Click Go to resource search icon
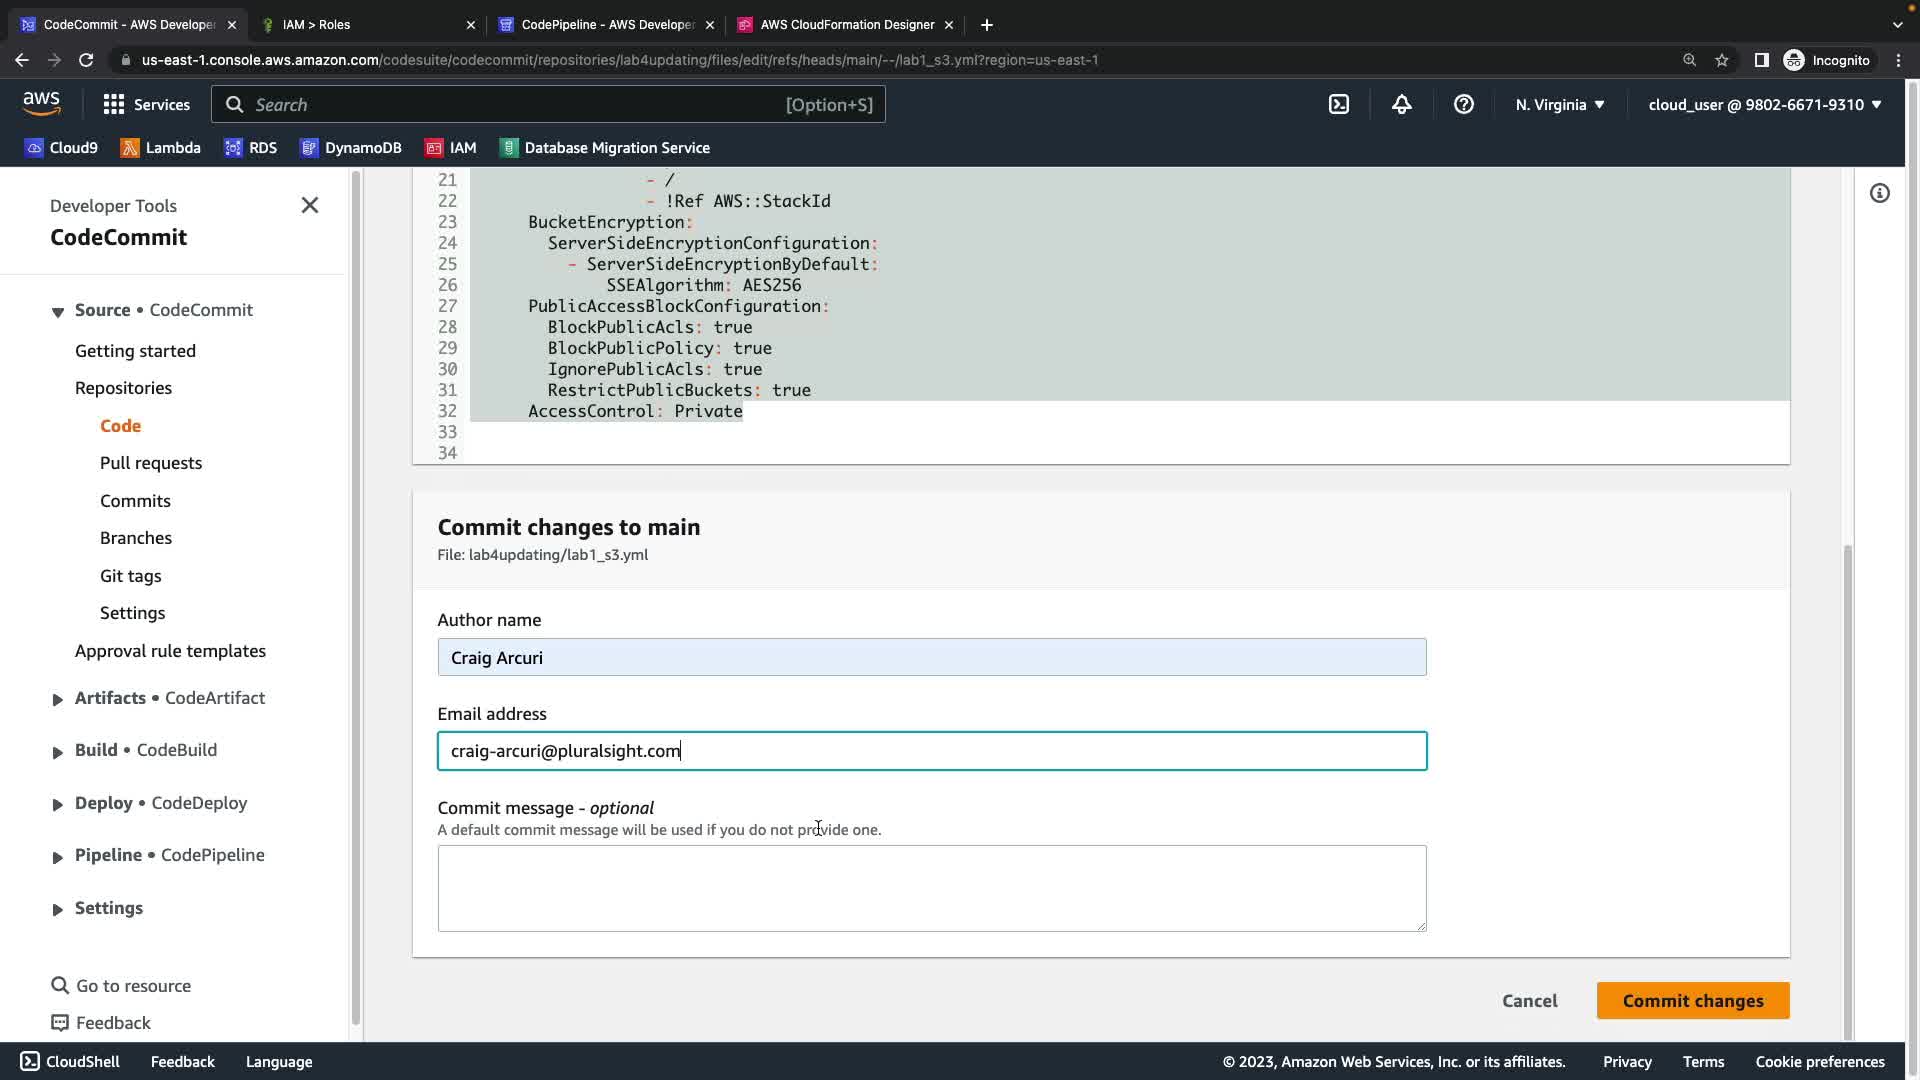Image resolution: width=1920 pixels, height=1080 pixels. tap(60, 985)
